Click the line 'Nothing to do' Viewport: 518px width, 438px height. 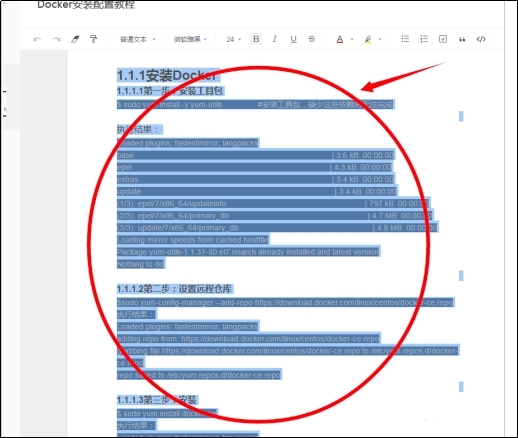141,264
